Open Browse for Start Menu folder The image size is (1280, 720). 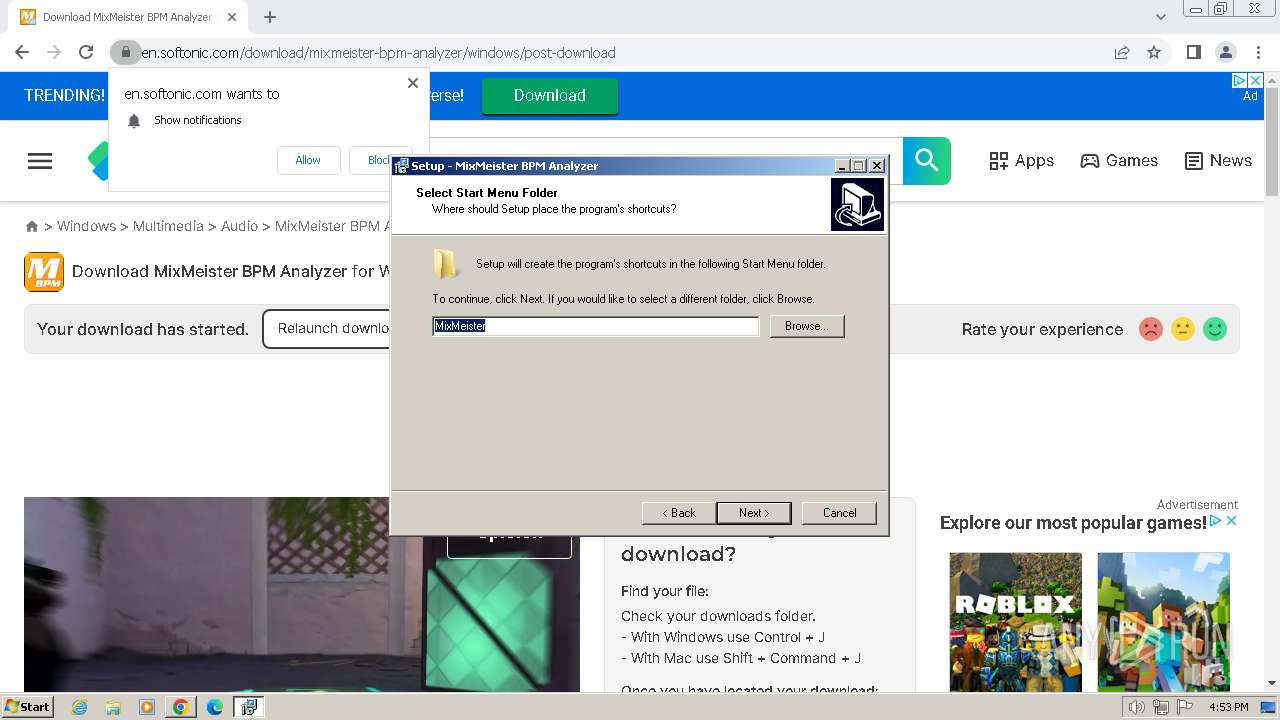tap(807, 326)
